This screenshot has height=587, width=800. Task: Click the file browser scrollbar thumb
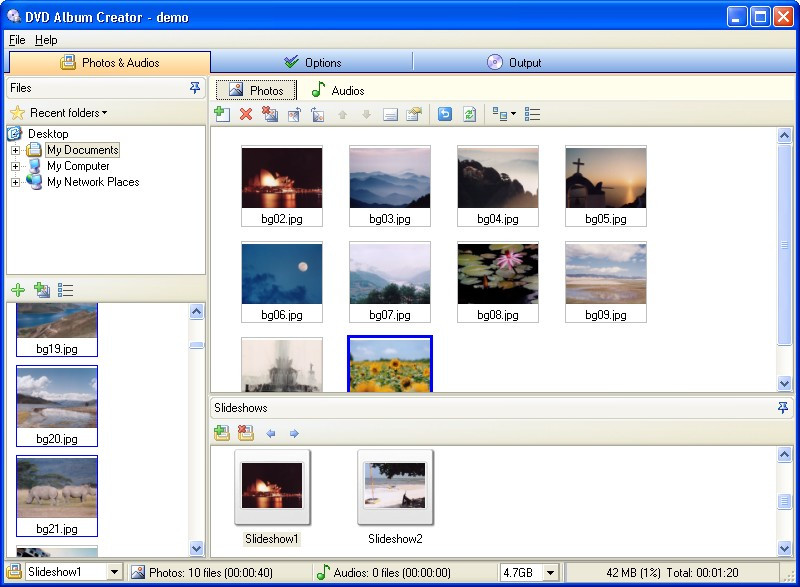[196, 345]
